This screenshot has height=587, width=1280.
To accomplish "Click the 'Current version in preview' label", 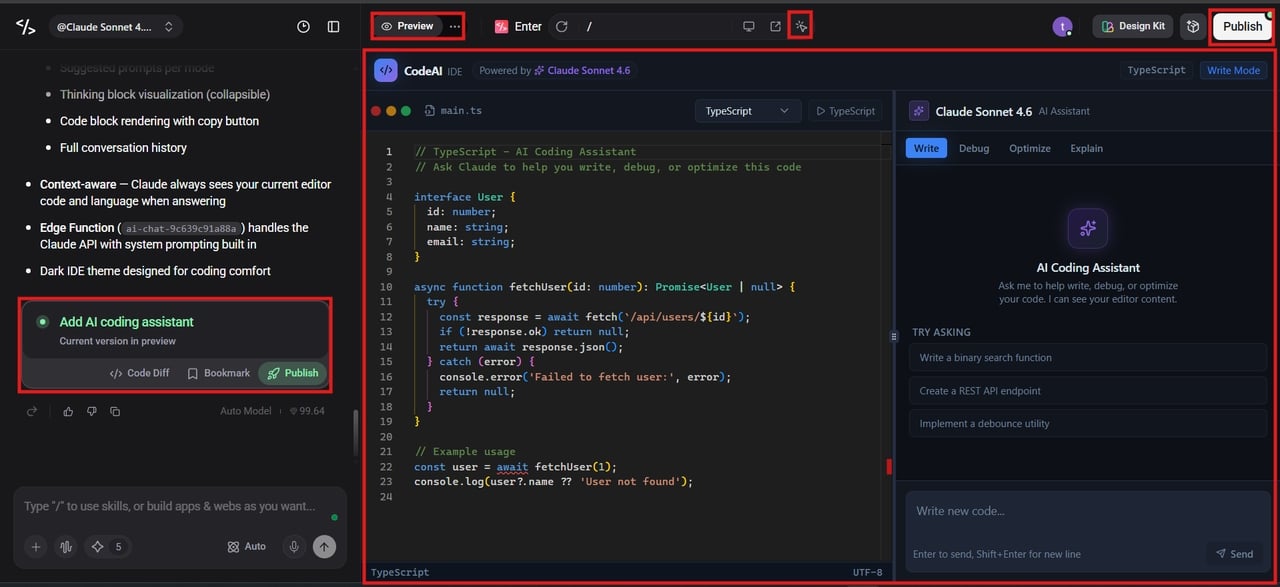I will (x=117, y=341).
